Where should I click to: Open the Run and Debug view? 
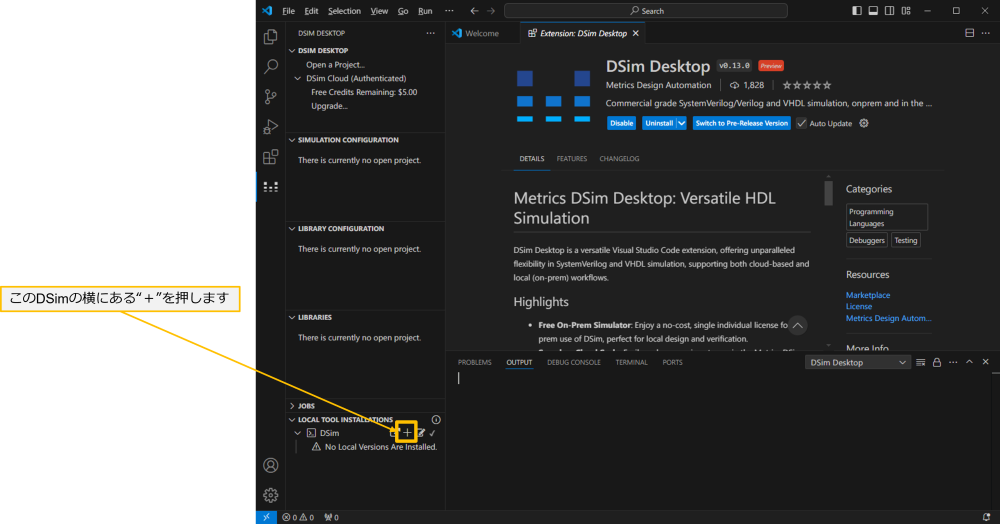[x=270, y=126]
